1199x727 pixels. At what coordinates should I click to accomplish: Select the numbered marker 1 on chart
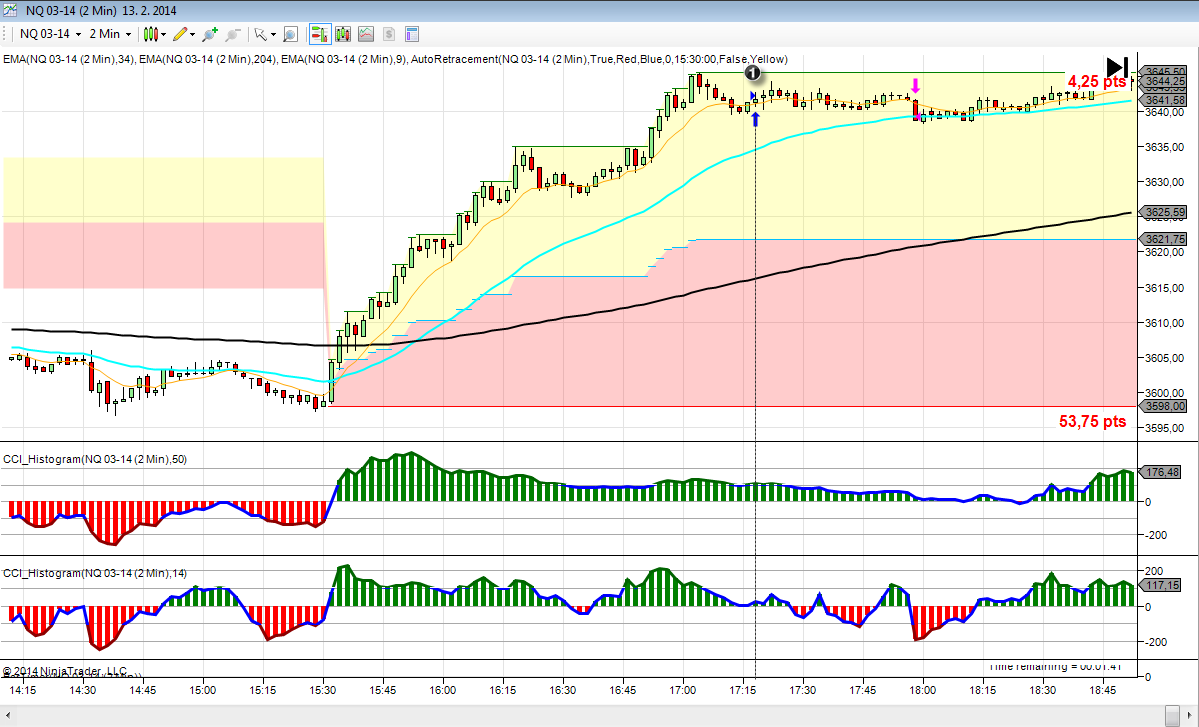click(753, 73)
